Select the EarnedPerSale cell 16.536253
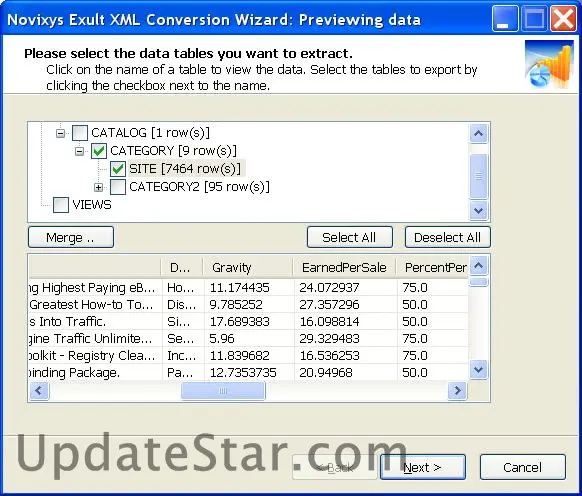 tap(346, 356)
